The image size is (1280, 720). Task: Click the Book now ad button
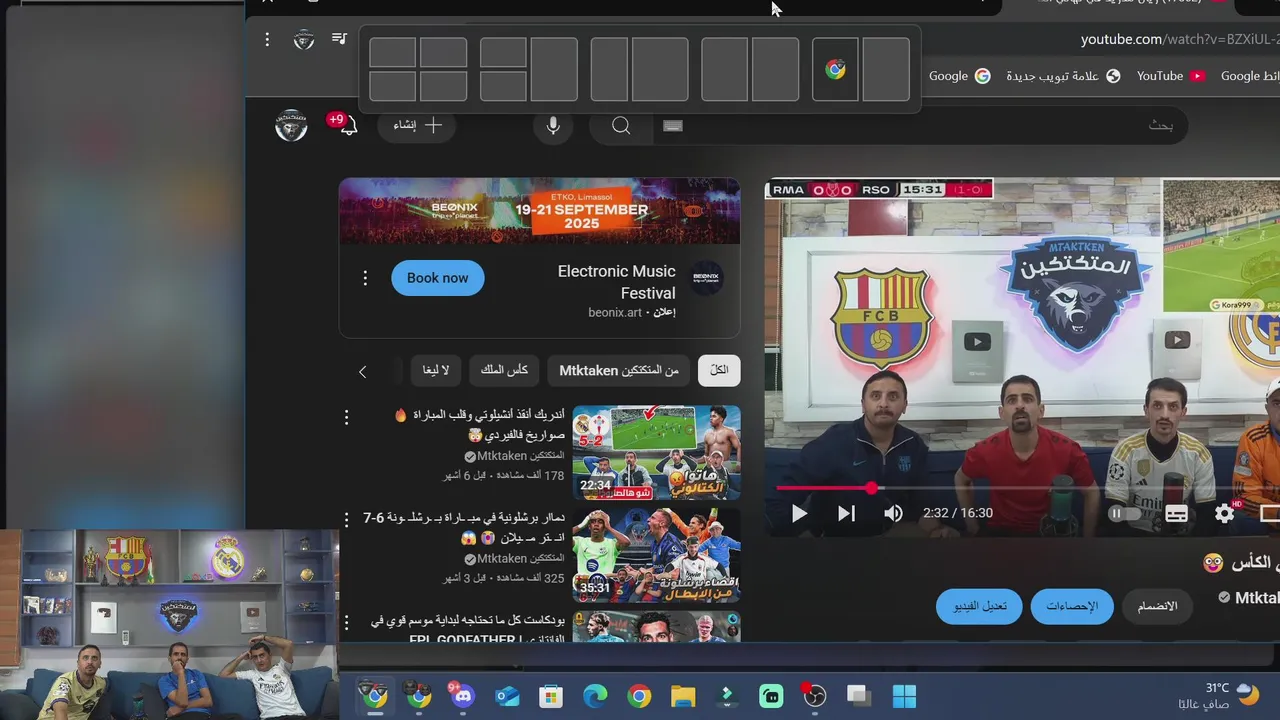point(437,278)
